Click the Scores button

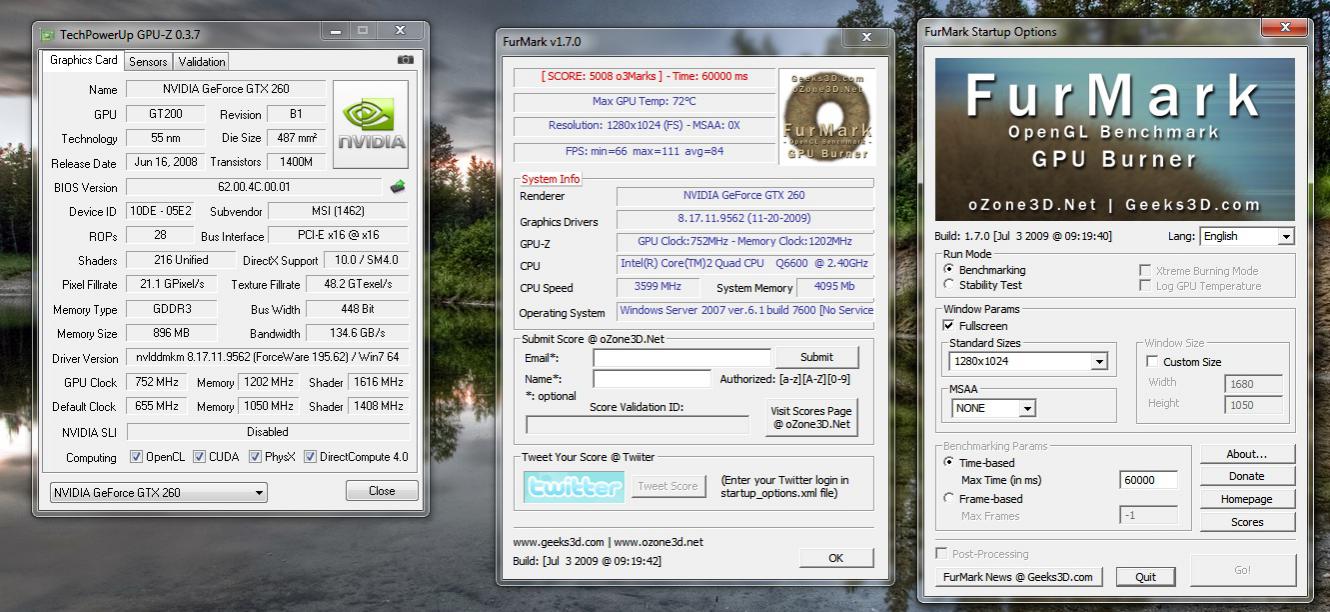click(1247, 522)
